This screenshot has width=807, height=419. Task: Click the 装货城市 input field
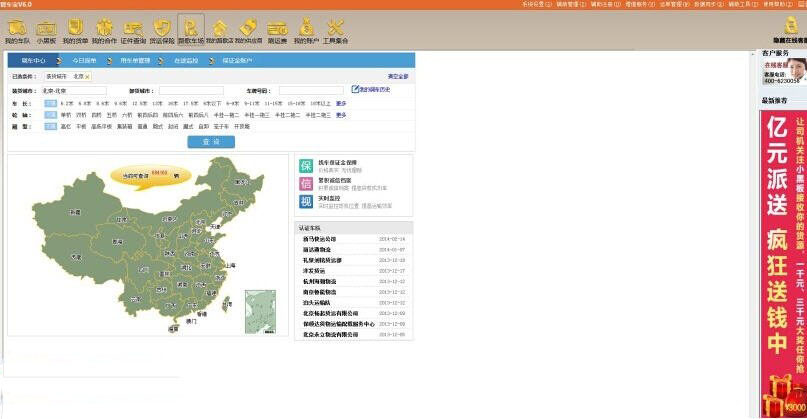[x=74, y=91]
